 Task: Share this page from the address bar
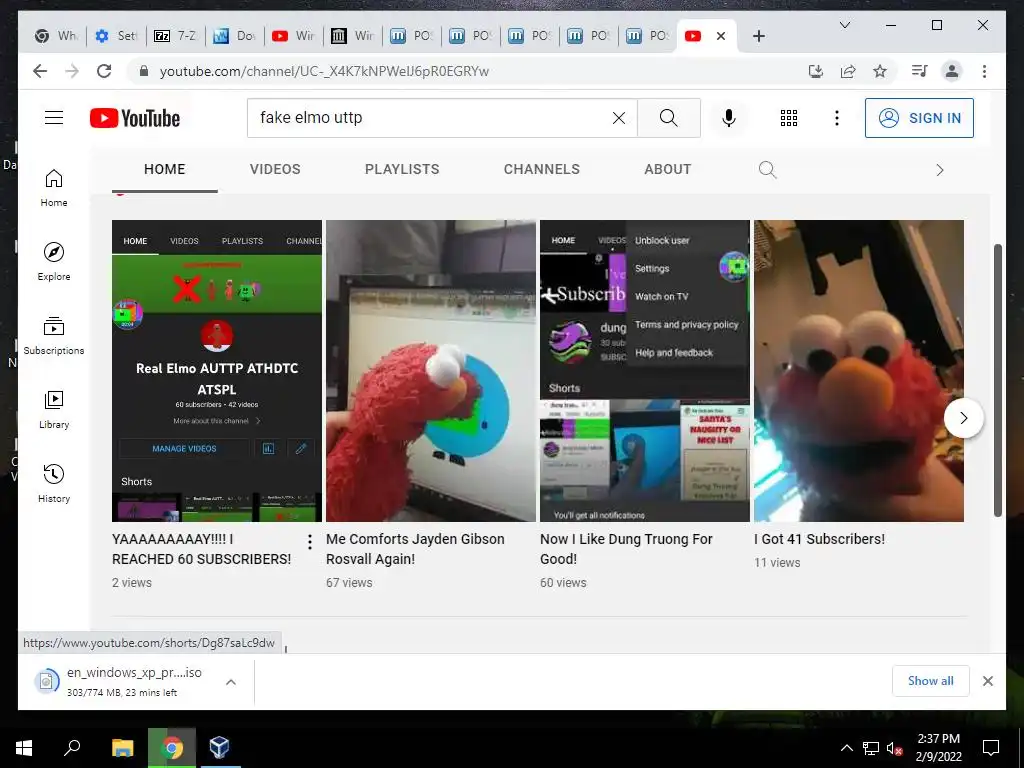[x=848, y=71]
